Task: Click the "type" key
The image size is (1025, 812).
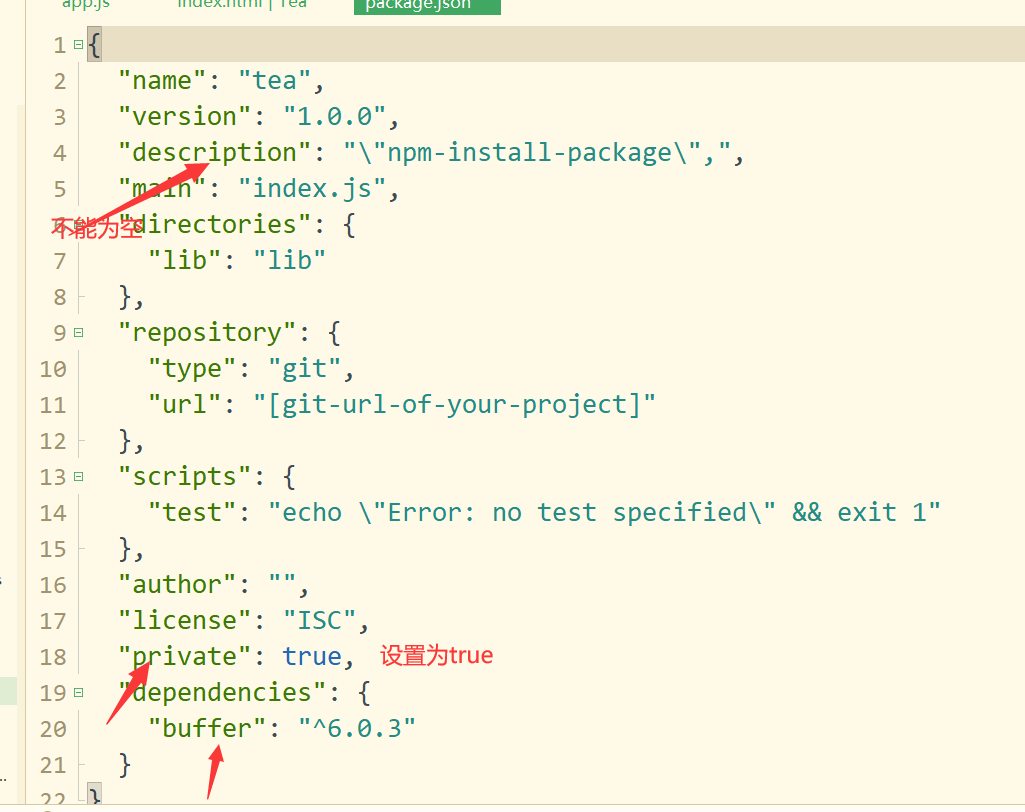Action: [192, 369]
